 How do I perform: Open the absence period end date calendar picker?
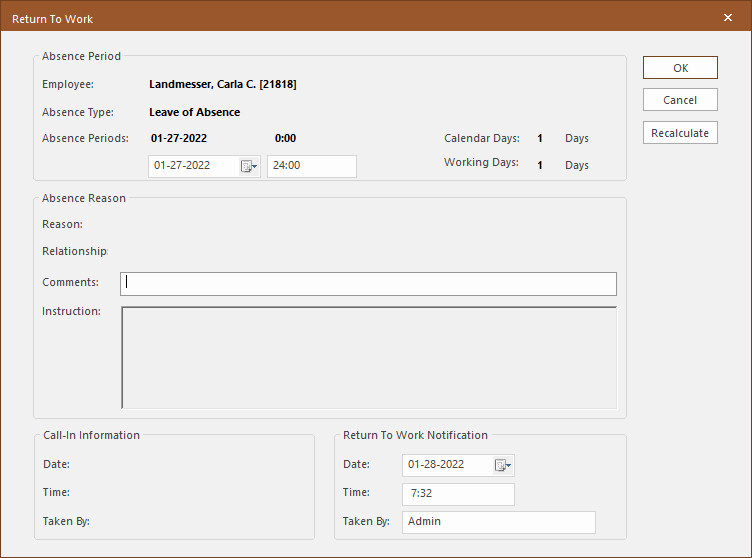249,166
